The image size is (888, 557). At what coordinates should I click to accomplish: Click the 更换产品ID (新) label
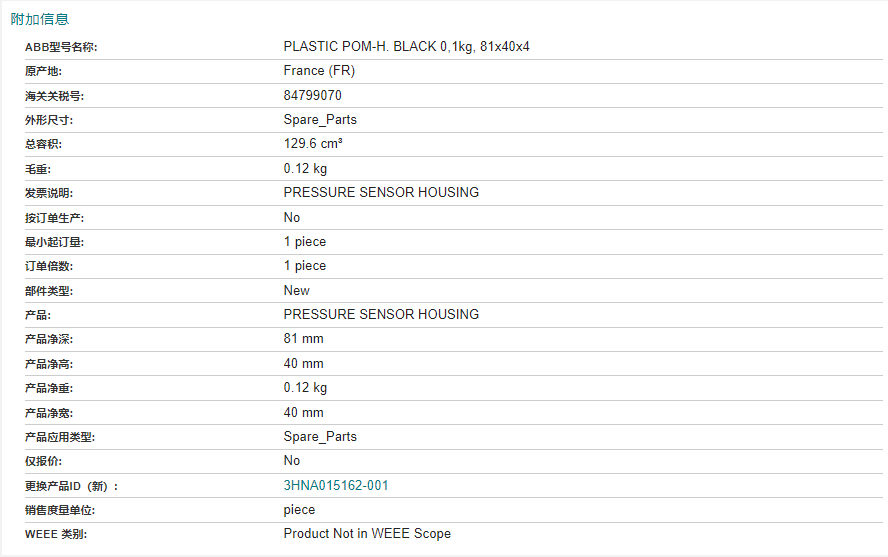[71, 486]
